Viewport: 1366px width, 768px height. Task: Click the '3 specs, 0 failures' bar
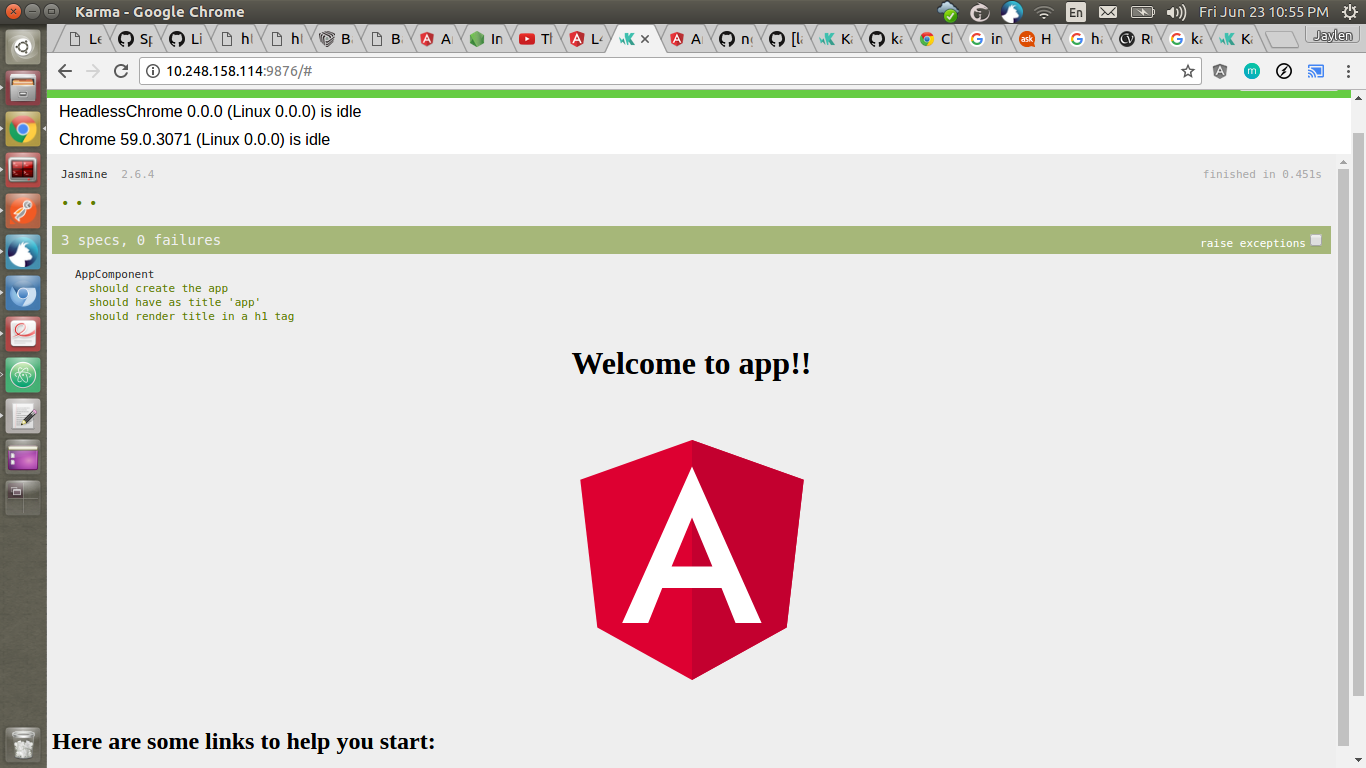(x=691, y=240)
